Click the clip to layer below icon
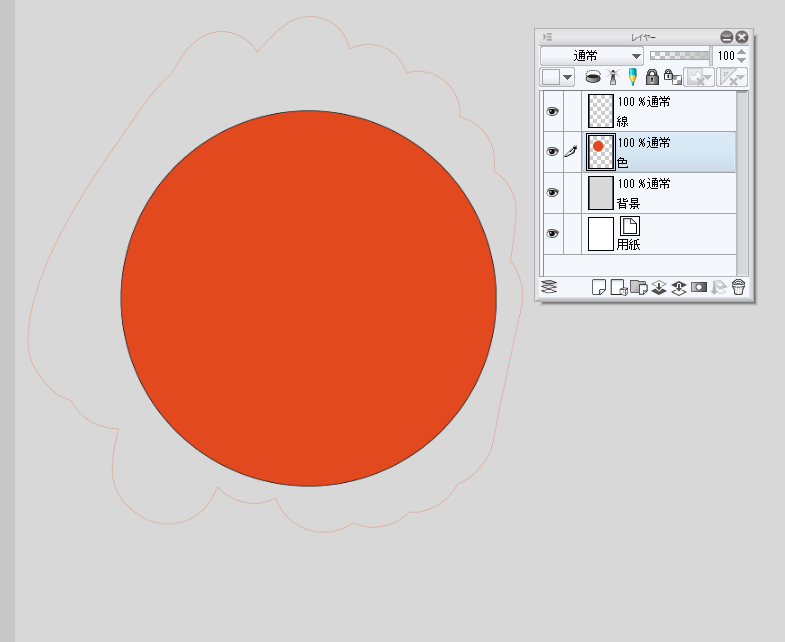This screenshot has height=642, width=785. pyautogui.click(x=593, y=77)
